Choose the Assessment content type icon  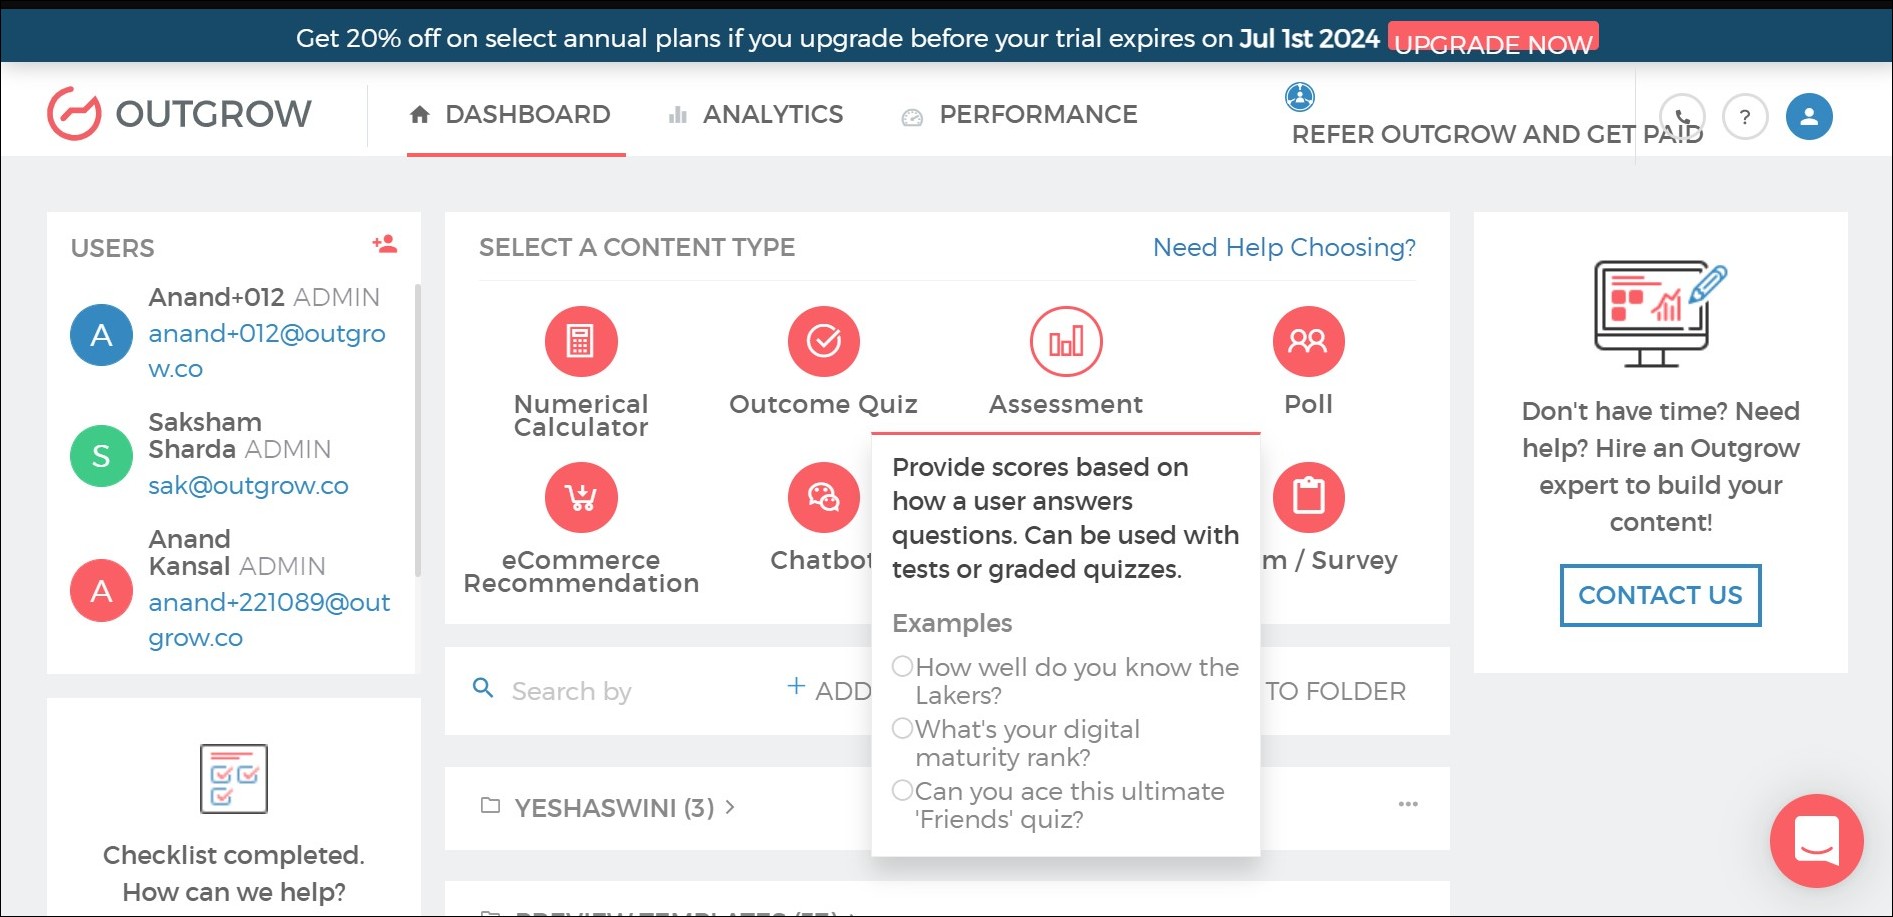click(1066, 342)
